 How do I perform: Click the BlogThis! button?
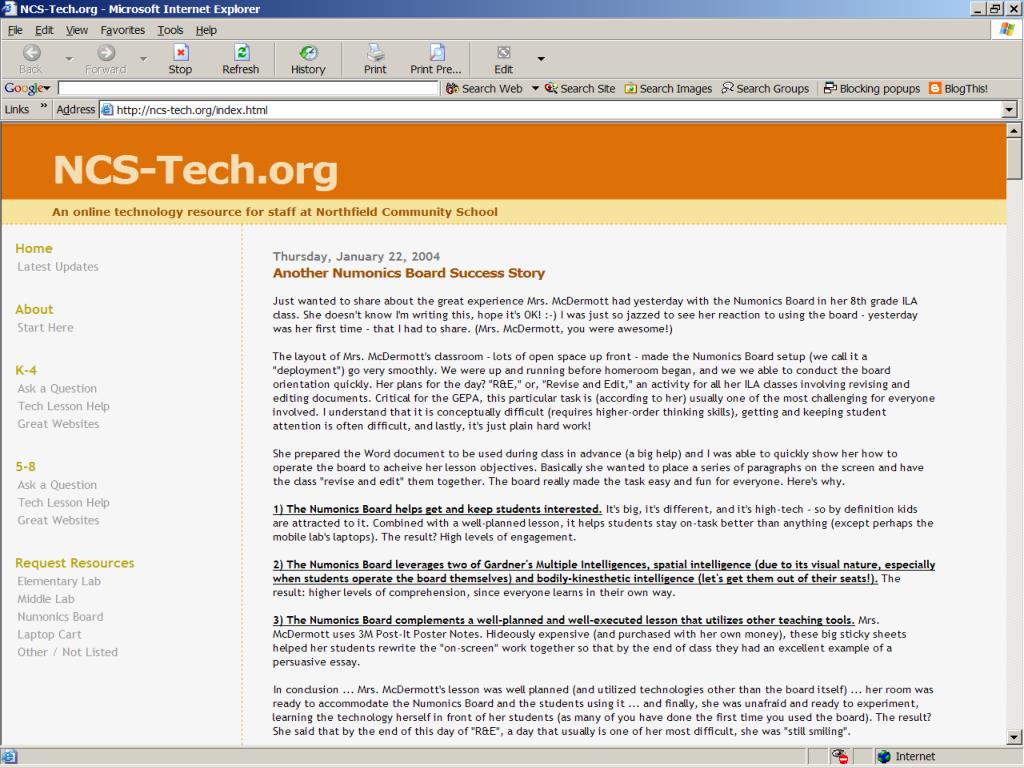tap(958, 88)
